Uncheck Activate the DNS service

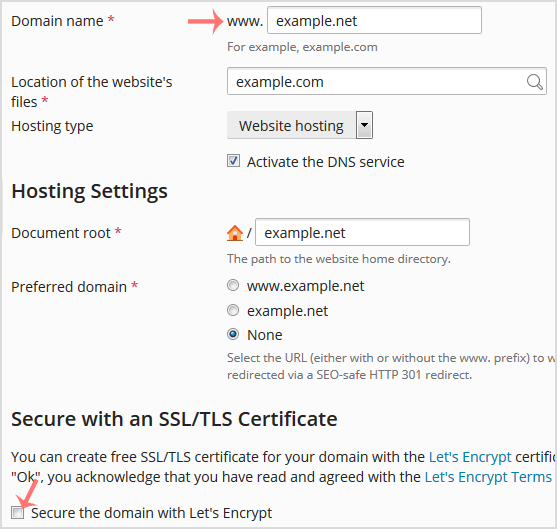click(x=233, y=161)
